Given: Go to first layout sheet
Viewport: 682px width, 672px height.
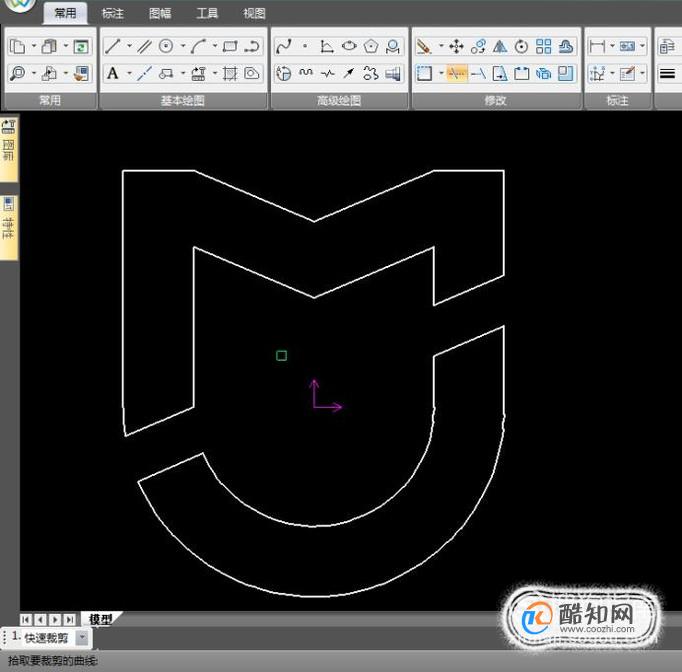Looking at the screenshot, I should [26, 619].
